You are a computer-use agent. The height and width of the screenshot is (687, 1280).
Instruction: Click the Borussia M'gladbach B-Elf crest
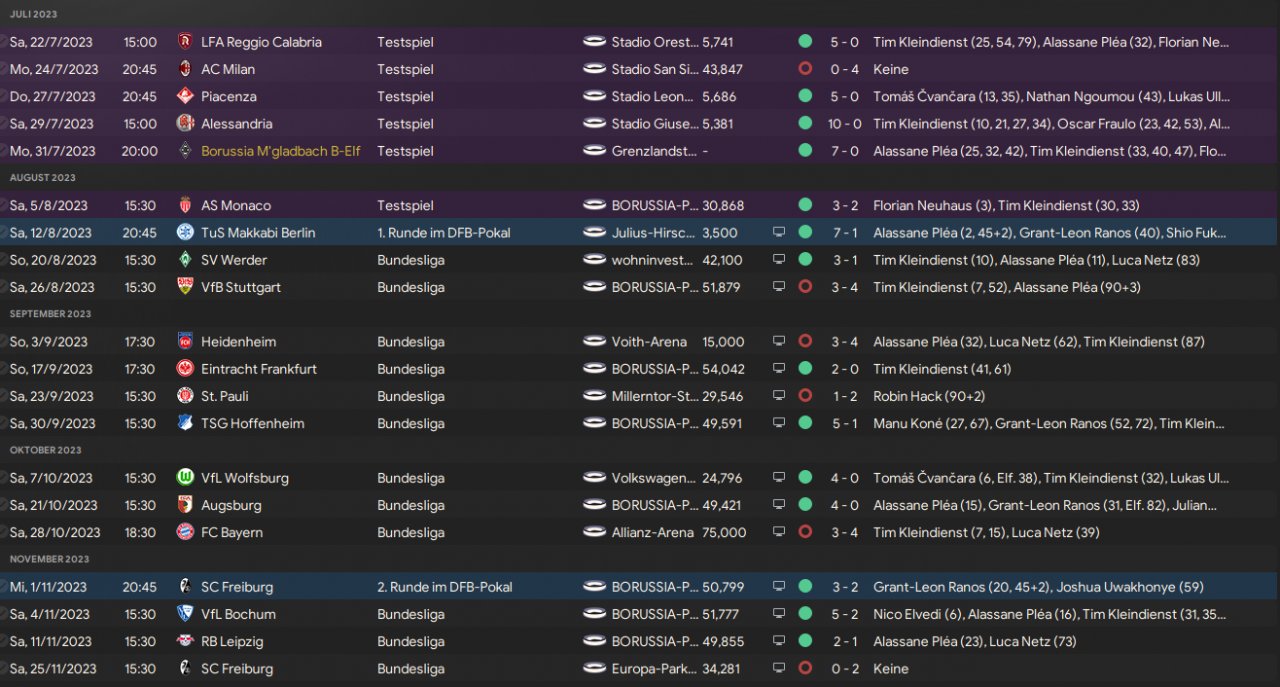[x=184, y=151]
